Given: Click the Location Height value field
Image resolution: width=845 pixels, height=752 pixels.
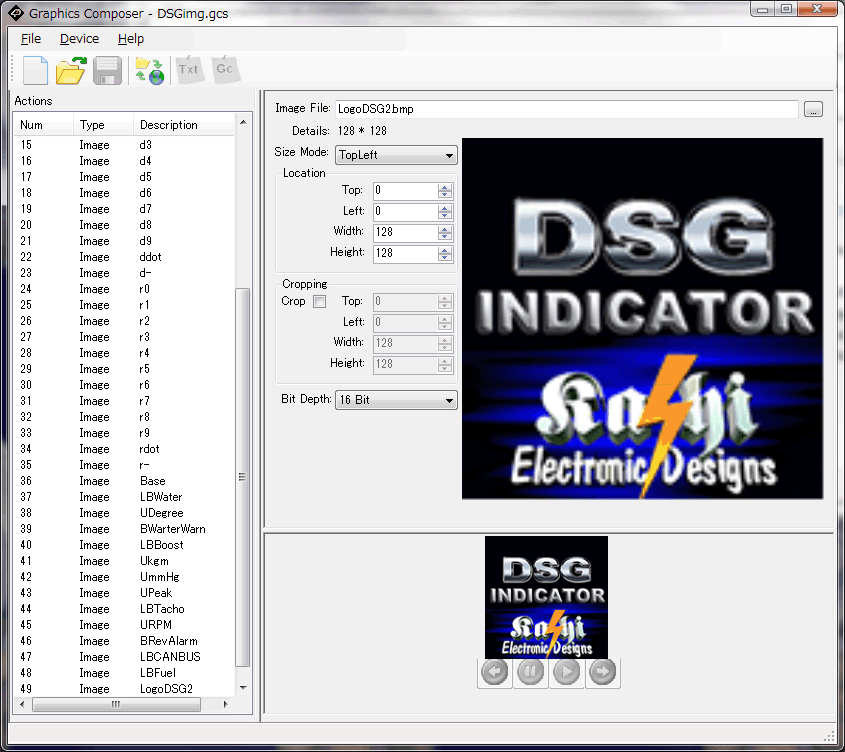Looking at the screenshot, I should pyautogui.click(x=405, y=253).
